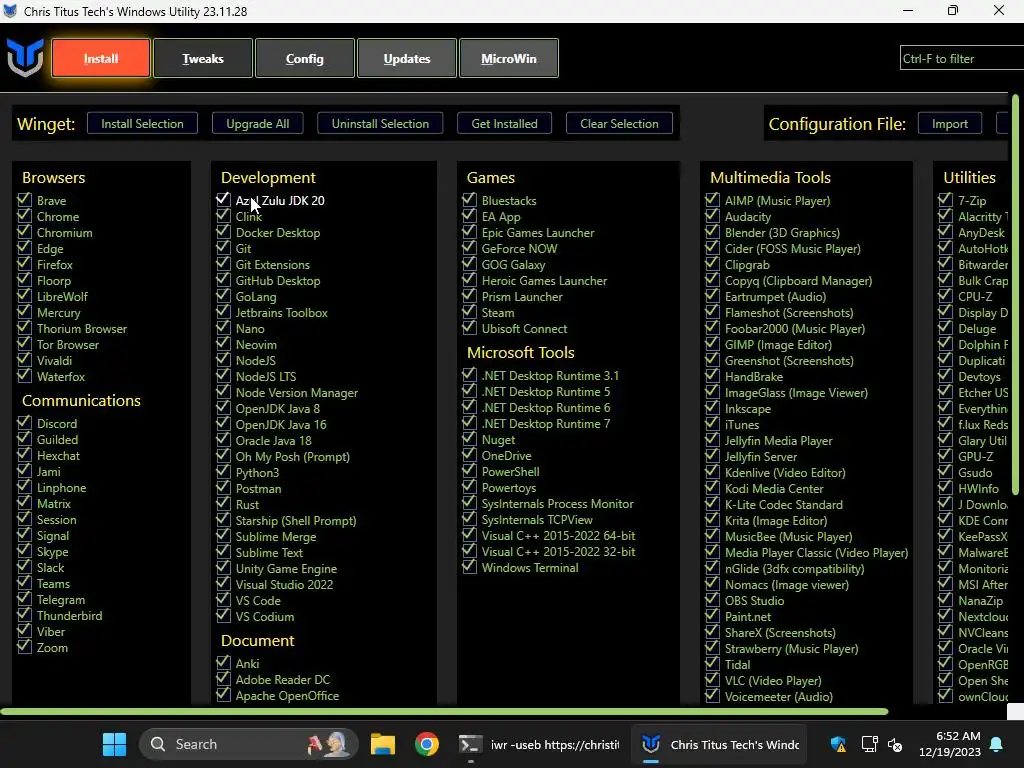Toggle Epic Games Launcher checkbox

[469, 232]
